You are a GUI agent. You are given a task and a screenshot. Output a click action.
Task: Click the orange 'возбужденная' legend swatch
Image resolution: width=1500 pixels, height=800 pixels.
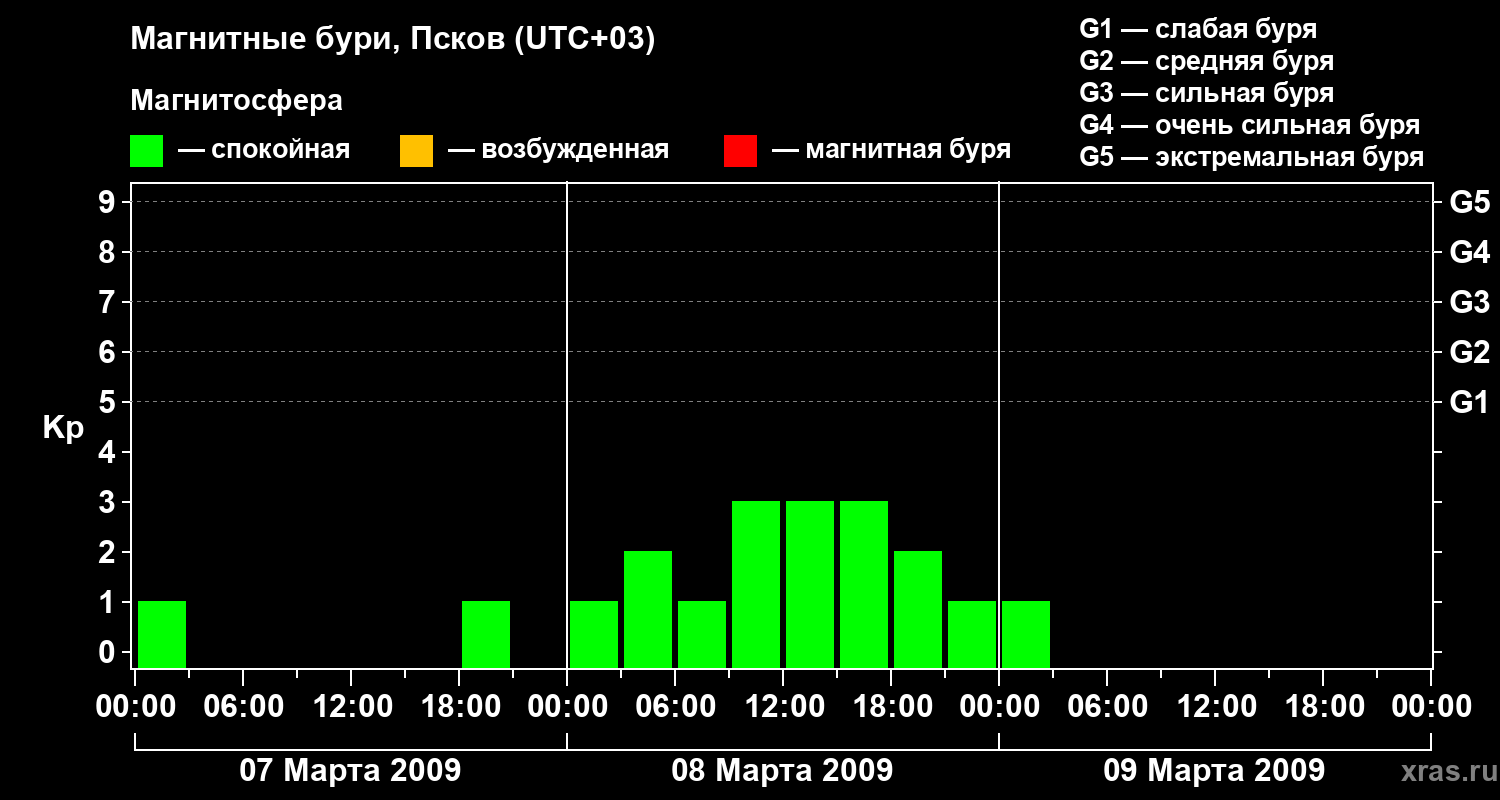pyautogui.click(x=416, y=151)
